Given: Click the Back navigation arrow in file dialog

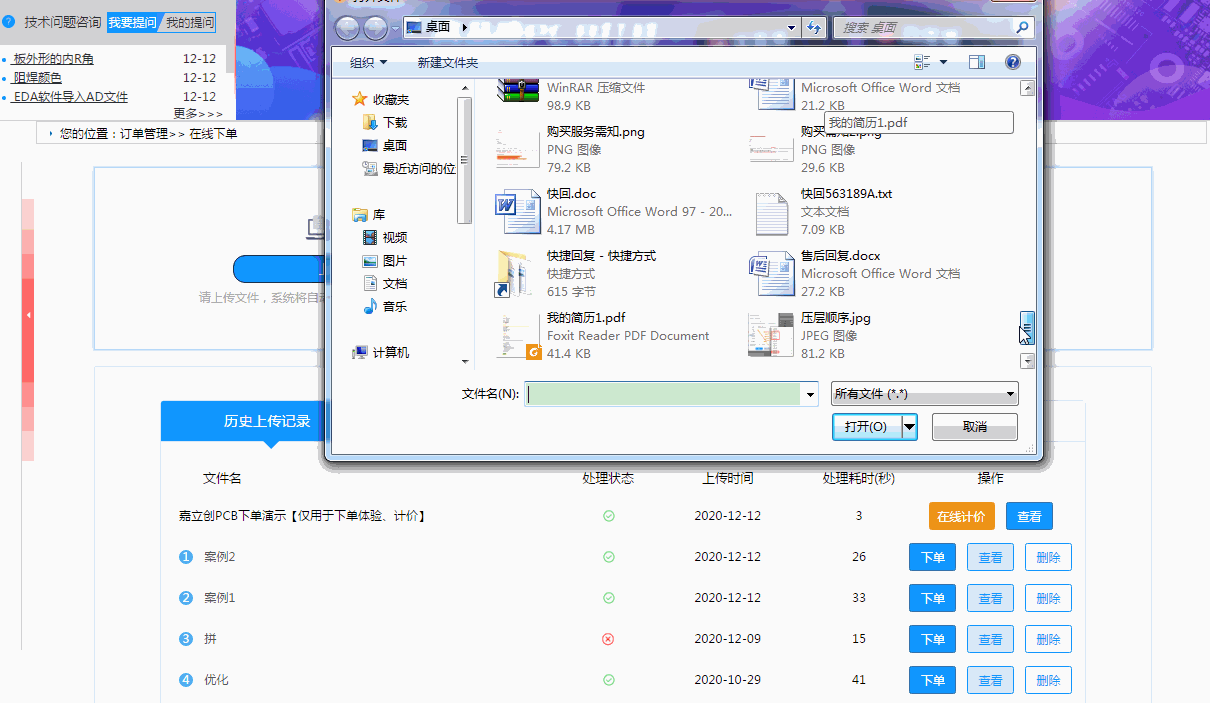Looking at the screenshot, I should pyautogui.click(x=348, y=28).
